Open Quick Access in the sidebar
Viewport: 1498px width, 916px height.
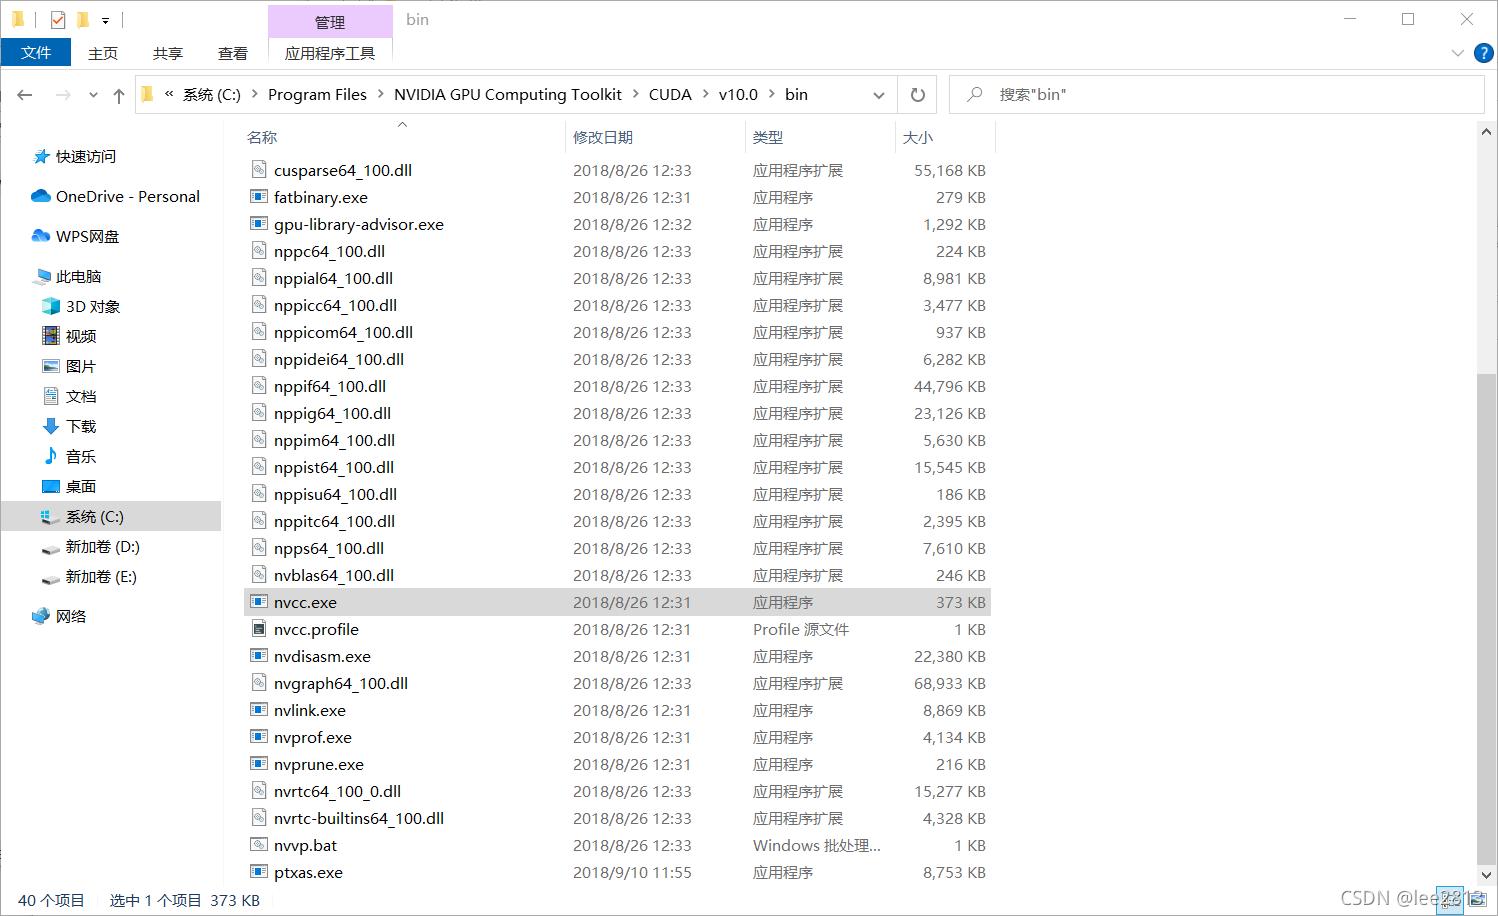pyautogui.click(x=85, y=156)
